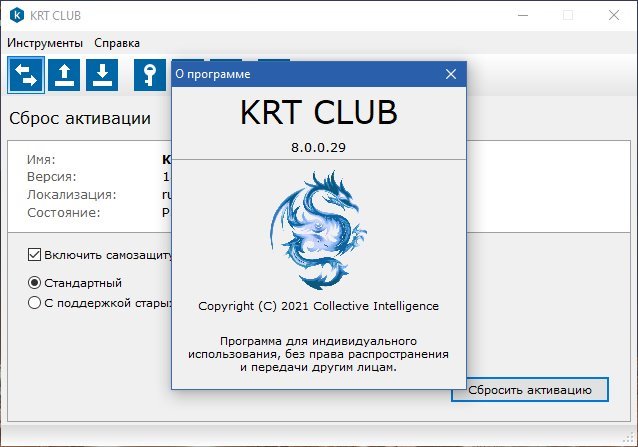Click the Сброс активации heading
The image size is (638, 447).
pyautogui.click(x=80, y=119)
